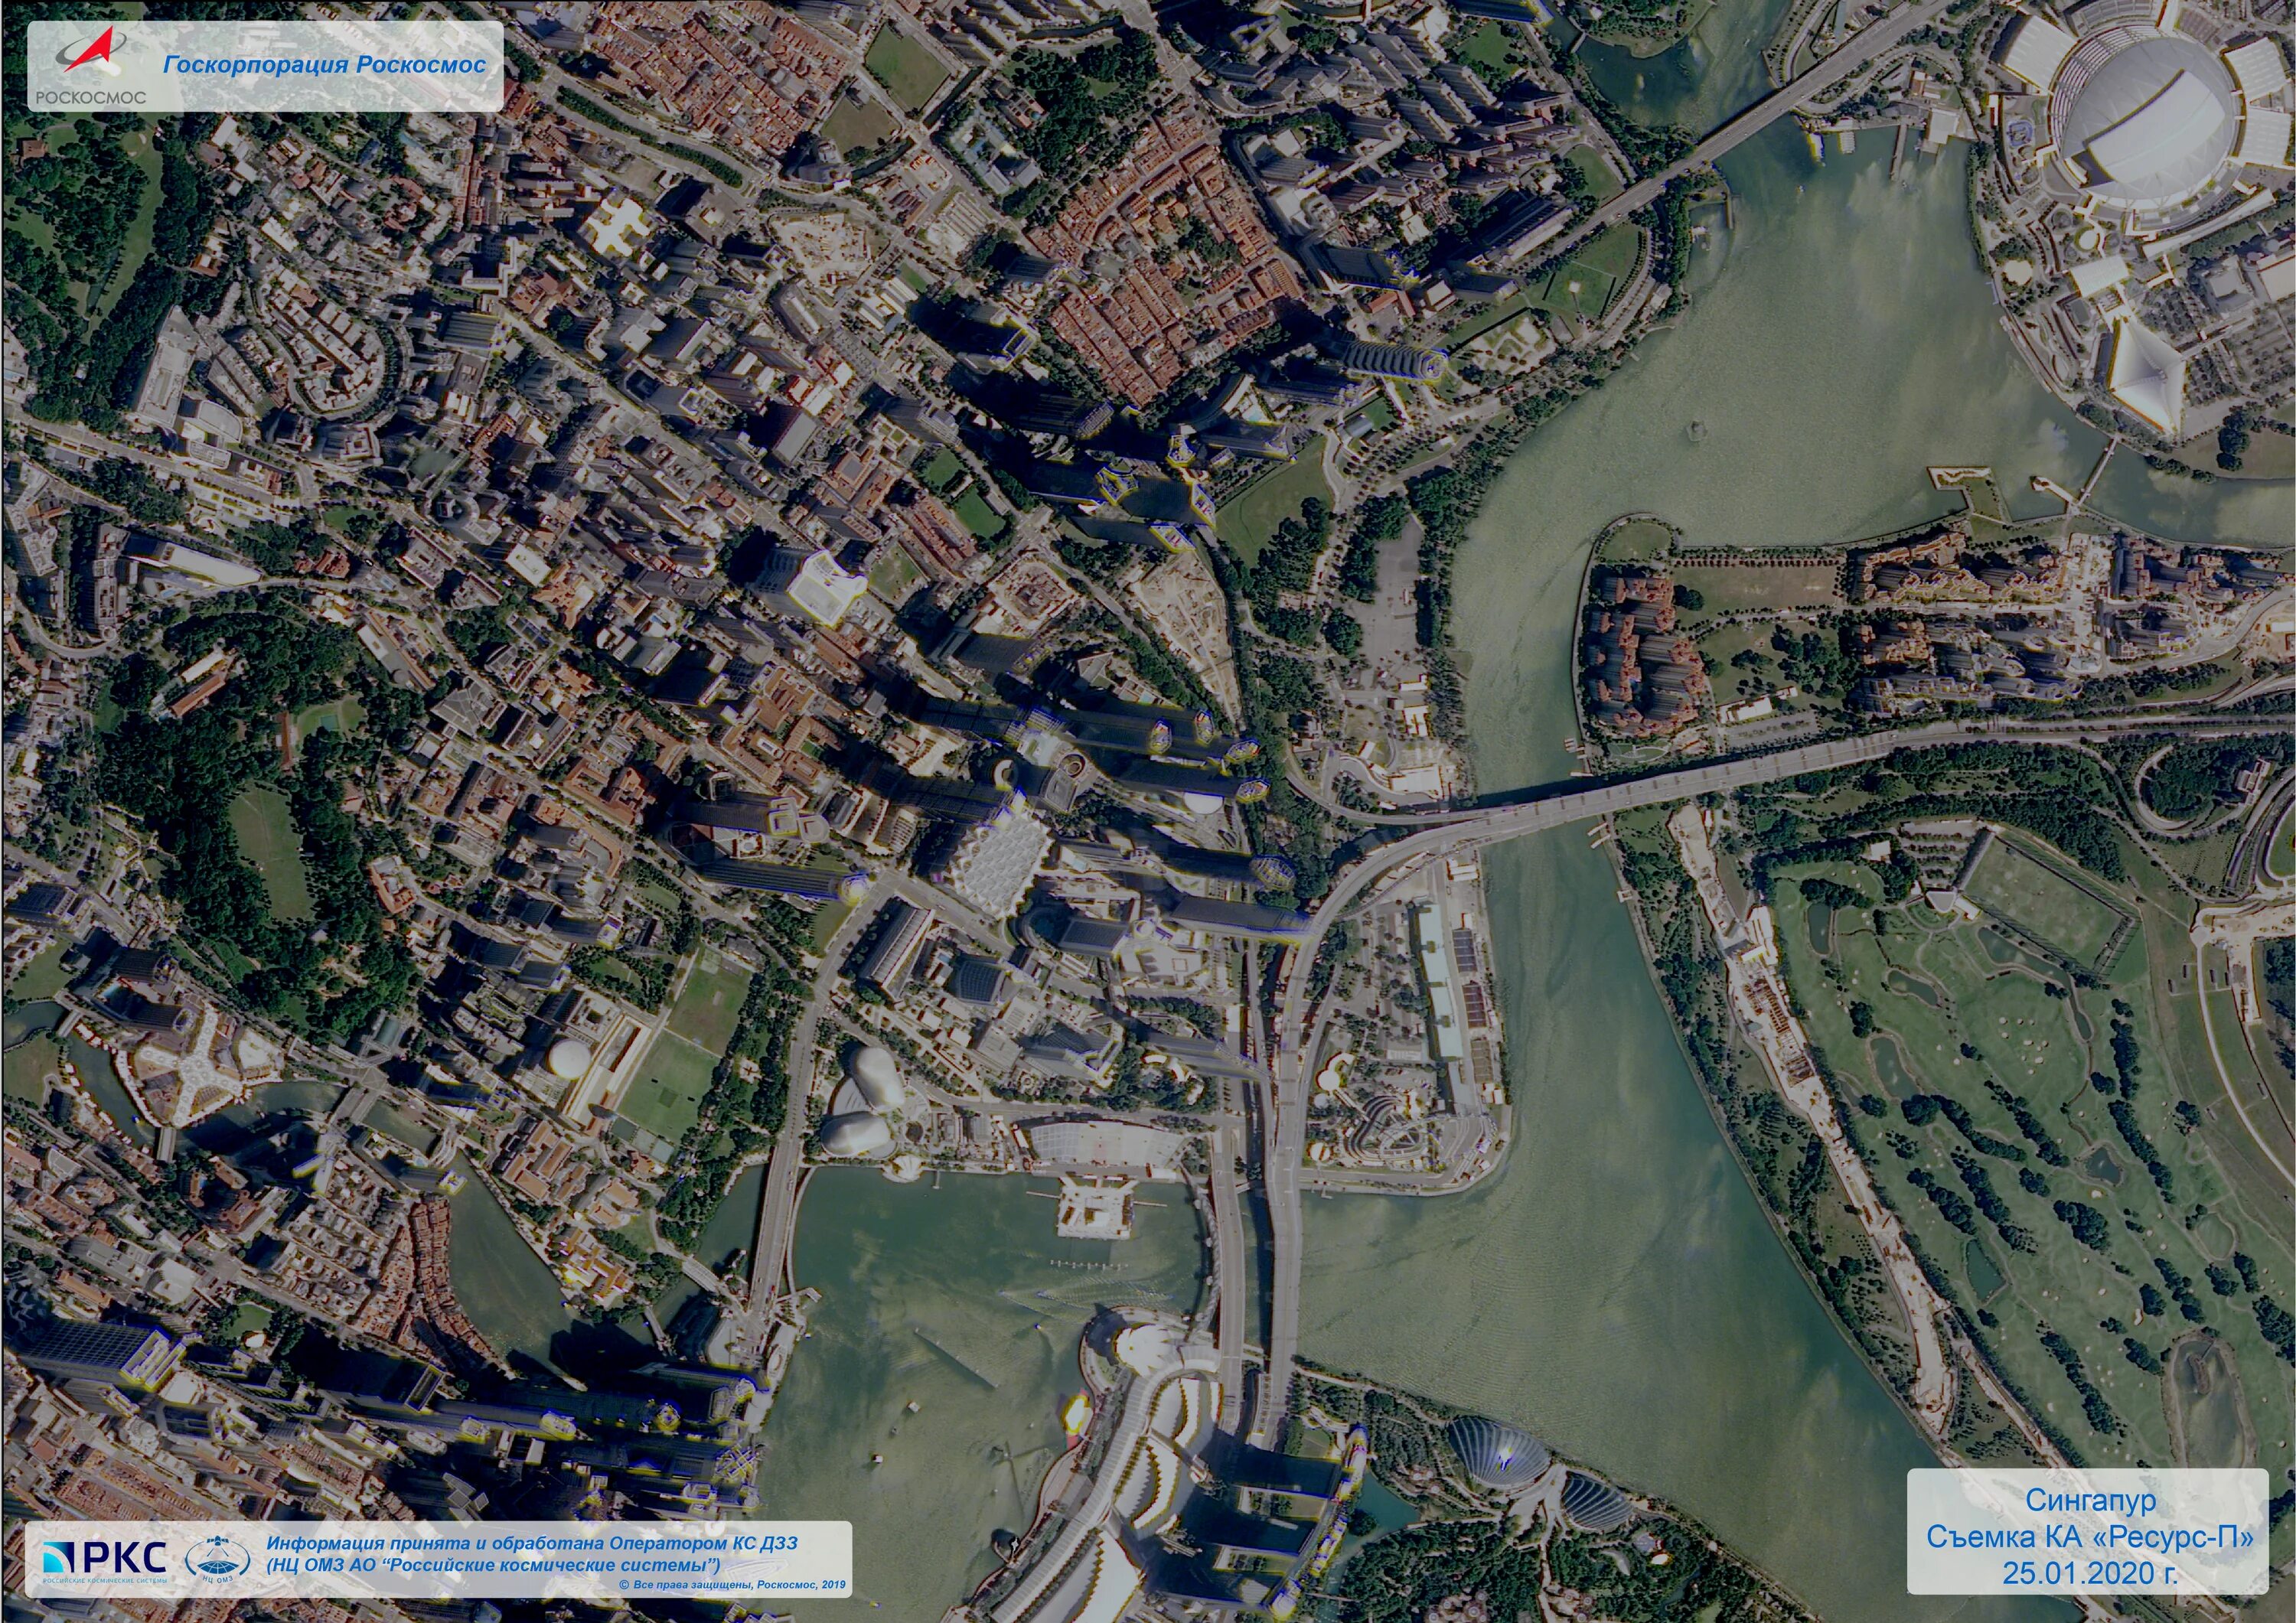Click the blue РКС logo
2296x1623 pixels.
pyautogui.click(x=105, y=1558)
